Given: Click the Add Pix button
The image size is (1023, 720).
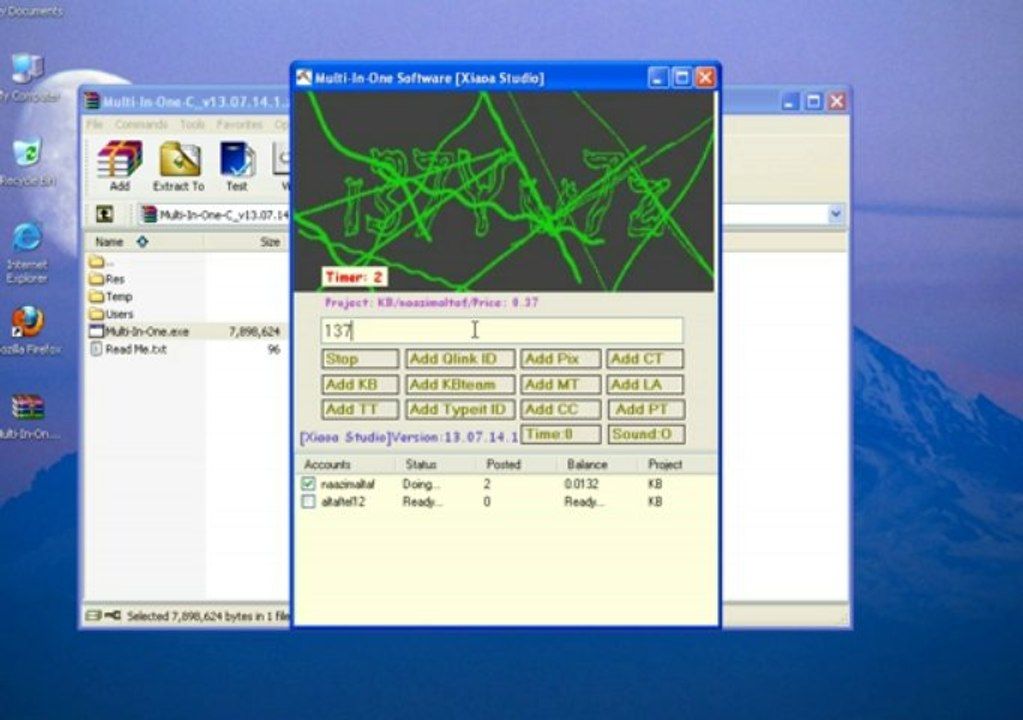Looking at the screenshot, I should (x=560, y=359).
